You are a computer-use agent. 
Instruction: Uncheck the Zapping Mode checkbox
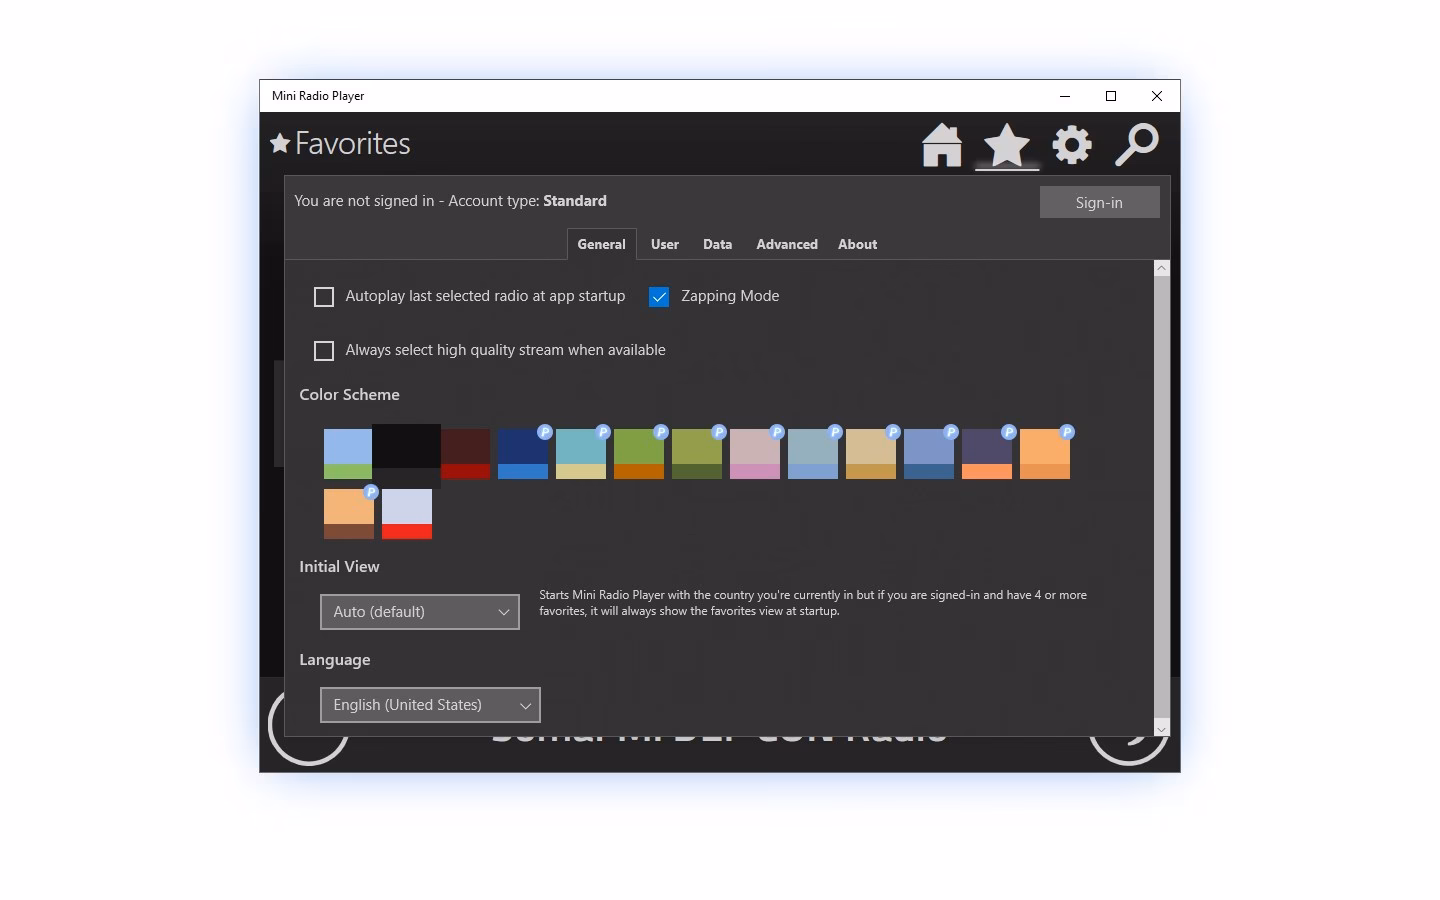(659, 297)
